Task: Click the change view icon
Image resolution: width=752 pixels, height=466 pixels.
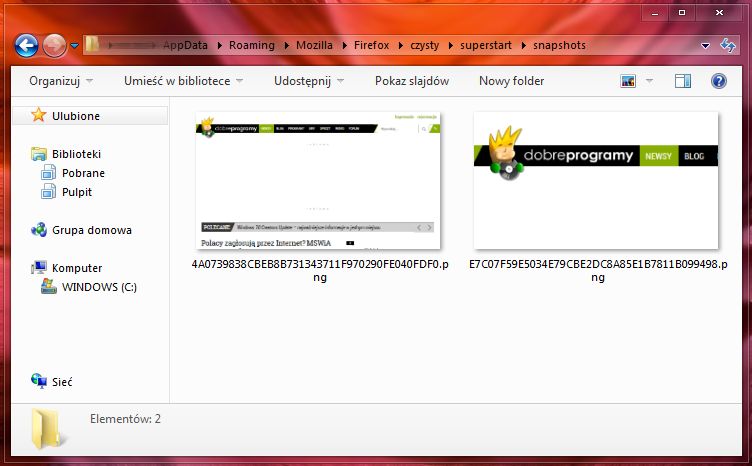Action: click(628, 81)
